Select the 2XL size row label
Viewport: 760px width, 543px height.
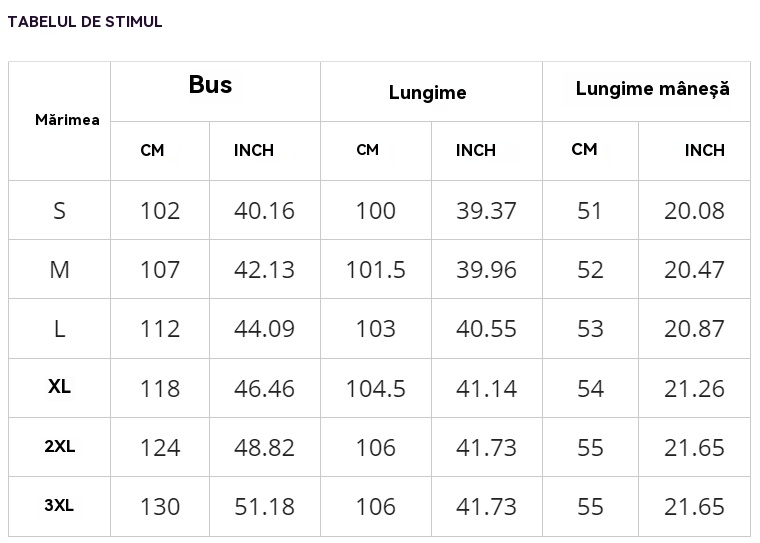60,446
